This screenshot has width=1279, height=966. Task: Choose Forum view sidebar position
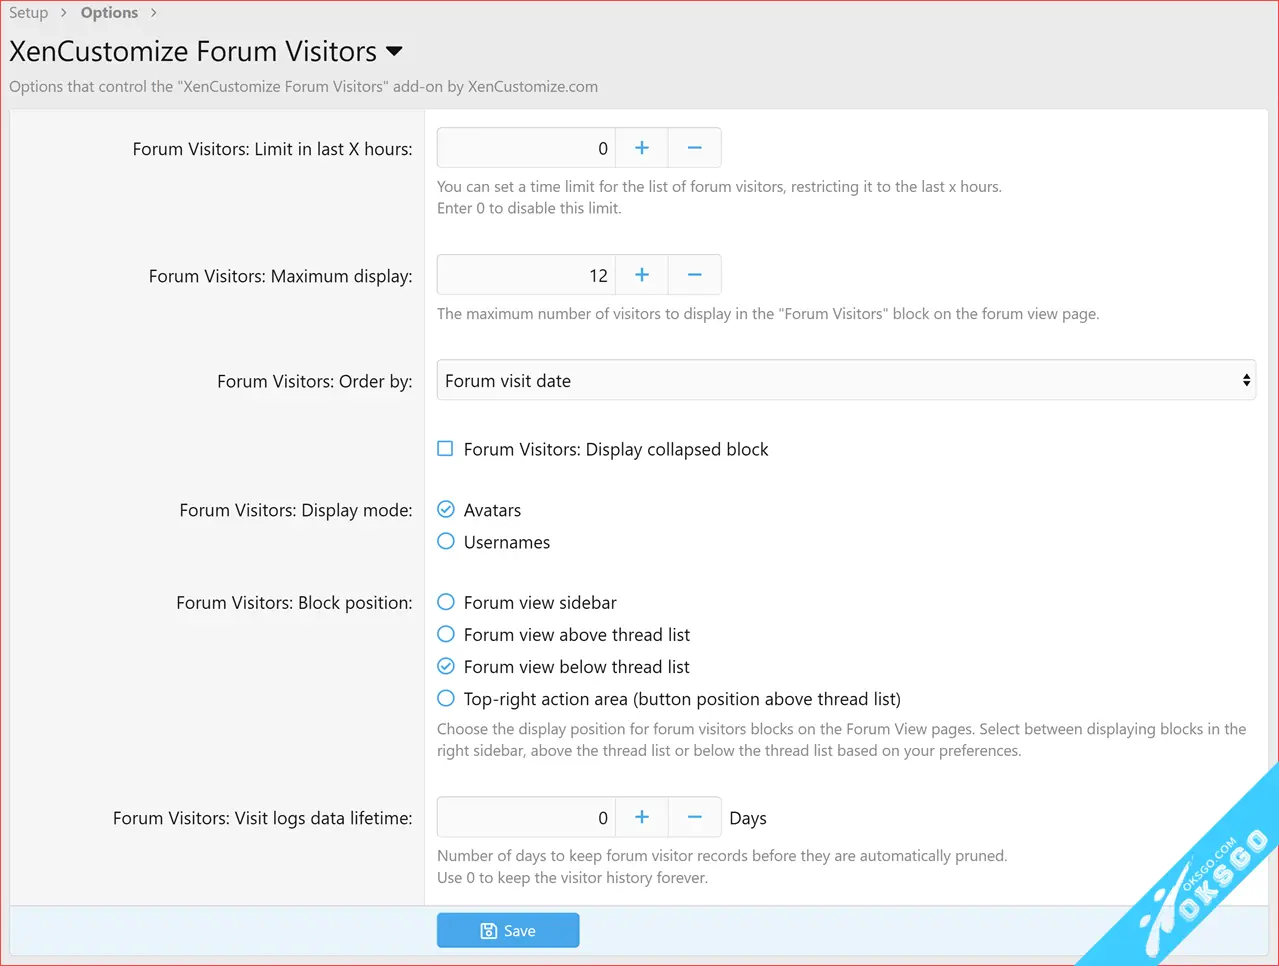446,602
